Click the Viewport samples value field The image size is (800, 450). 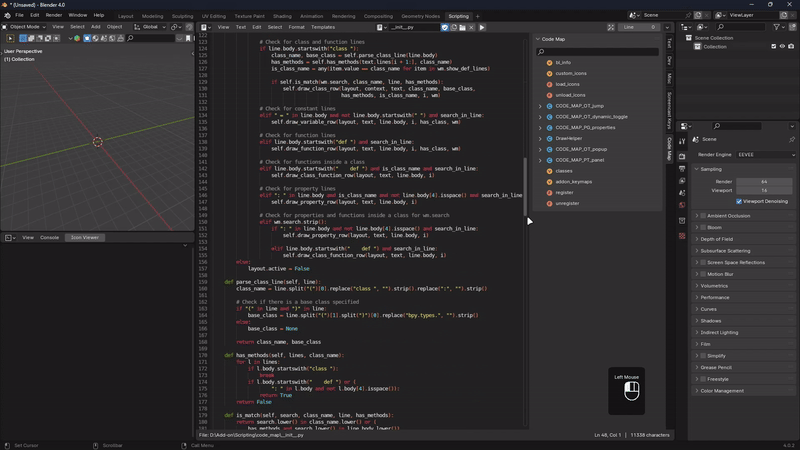pyautogui.click(x=764, y=190)
